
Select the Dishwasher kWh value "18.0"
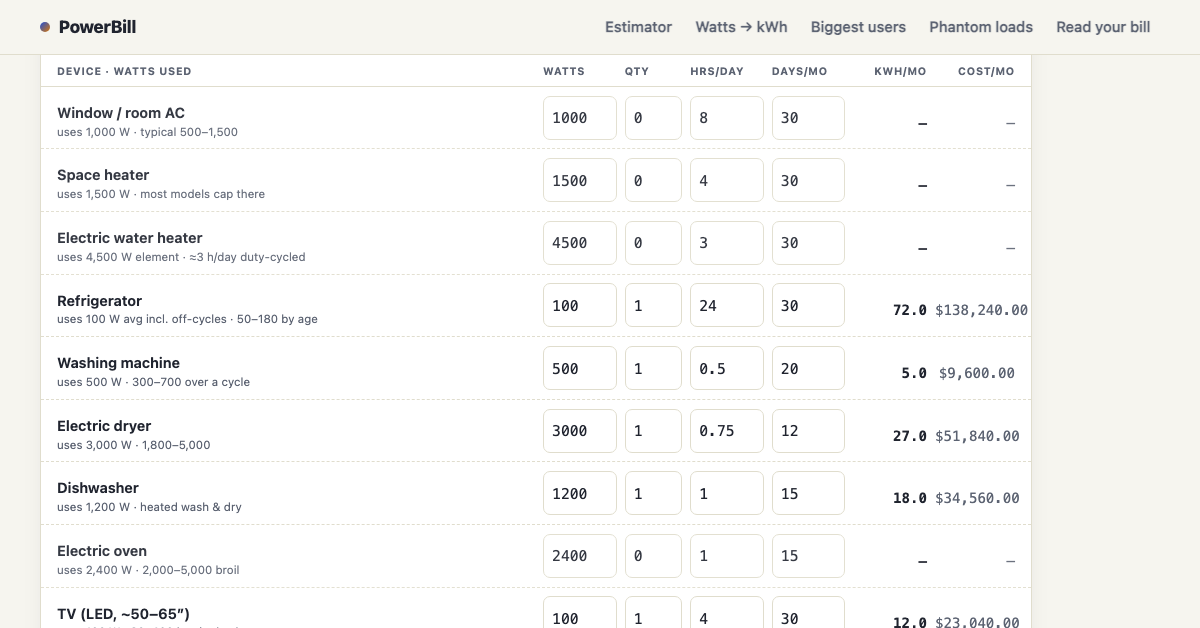point(910,498)
